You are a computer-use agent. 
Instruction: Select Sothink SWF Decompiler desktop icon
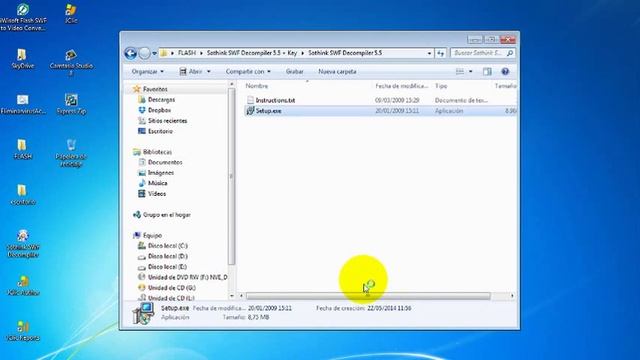(x=23, y=244)
